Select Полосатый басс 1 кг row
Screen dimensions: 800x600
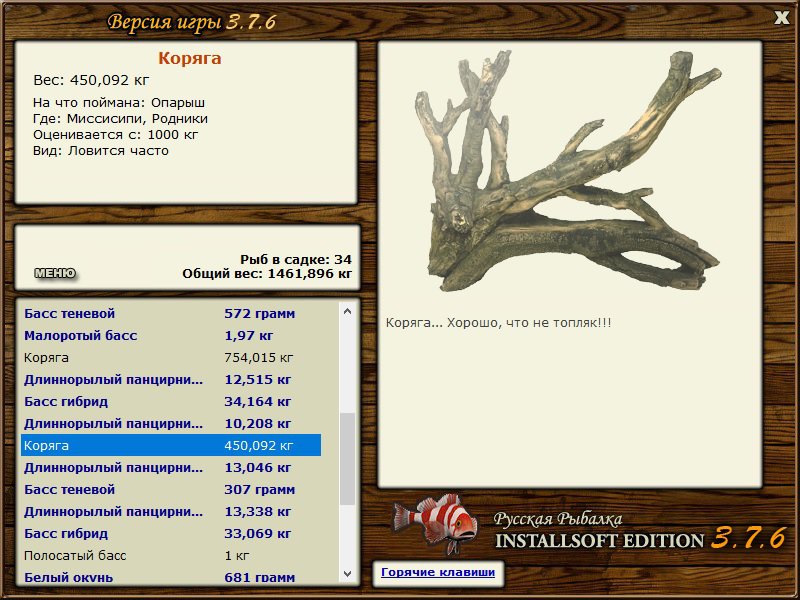171,555
